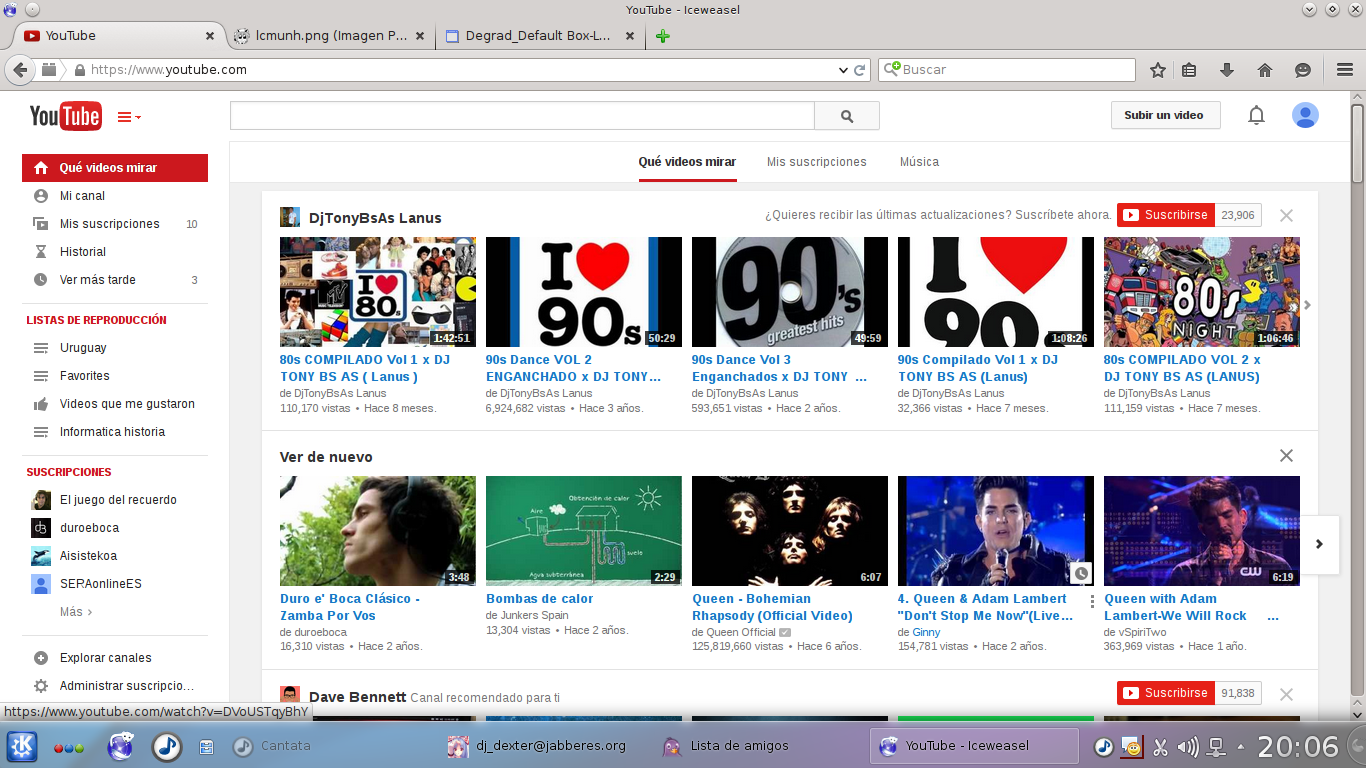Show bookmarks list icon in toolbar

point(1189,70)
